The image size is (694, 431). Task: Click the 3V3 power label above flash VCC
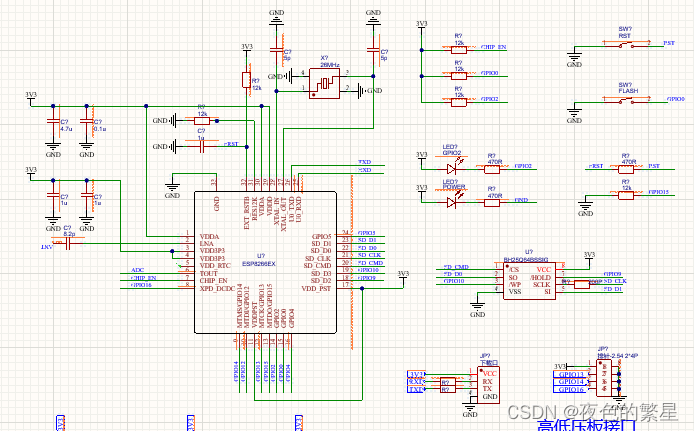coord(589,255)
